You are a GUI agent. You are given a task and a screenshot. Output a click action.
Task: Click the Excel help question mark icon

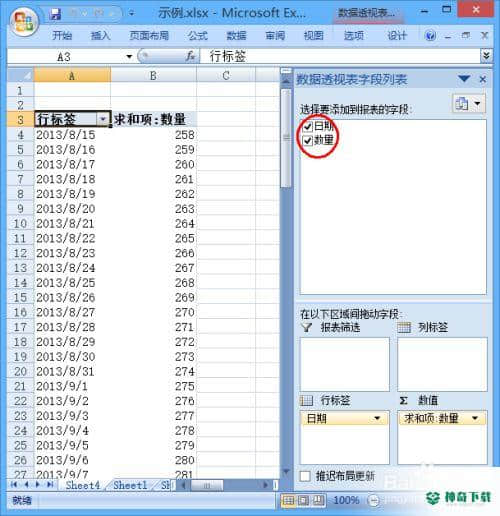(x=430, y=35)
